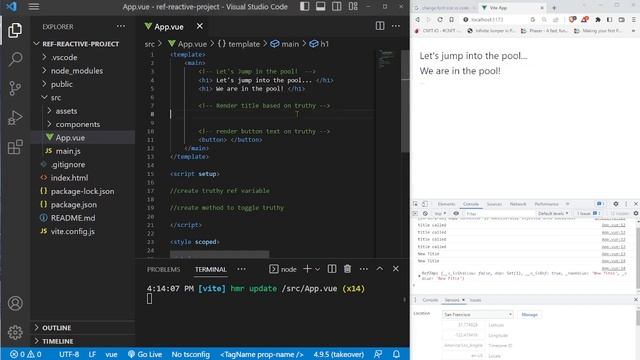Viewport: 640px width, 360px height.
Task: Click Go Live in the status bar
Action: (145, 354)
